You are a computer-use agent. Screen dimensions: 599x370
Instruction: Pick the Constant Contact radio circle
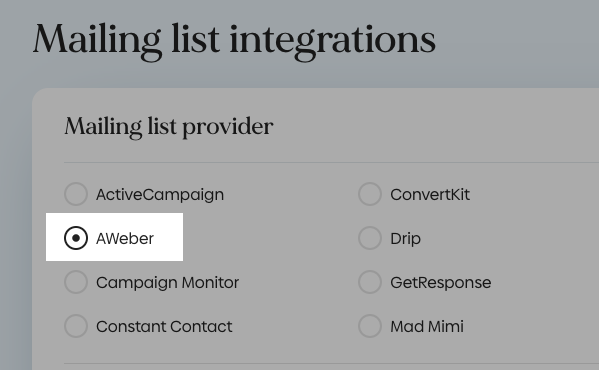(x=76, y=326)
